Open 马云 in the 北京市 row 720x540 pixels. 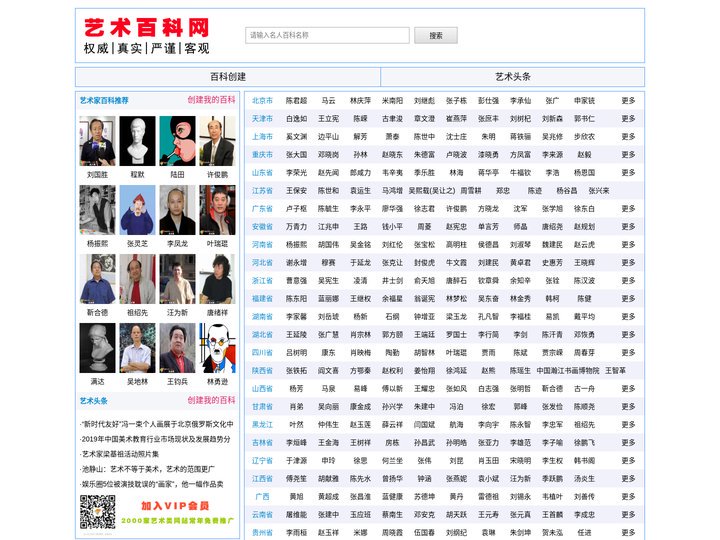click(328, 101)
